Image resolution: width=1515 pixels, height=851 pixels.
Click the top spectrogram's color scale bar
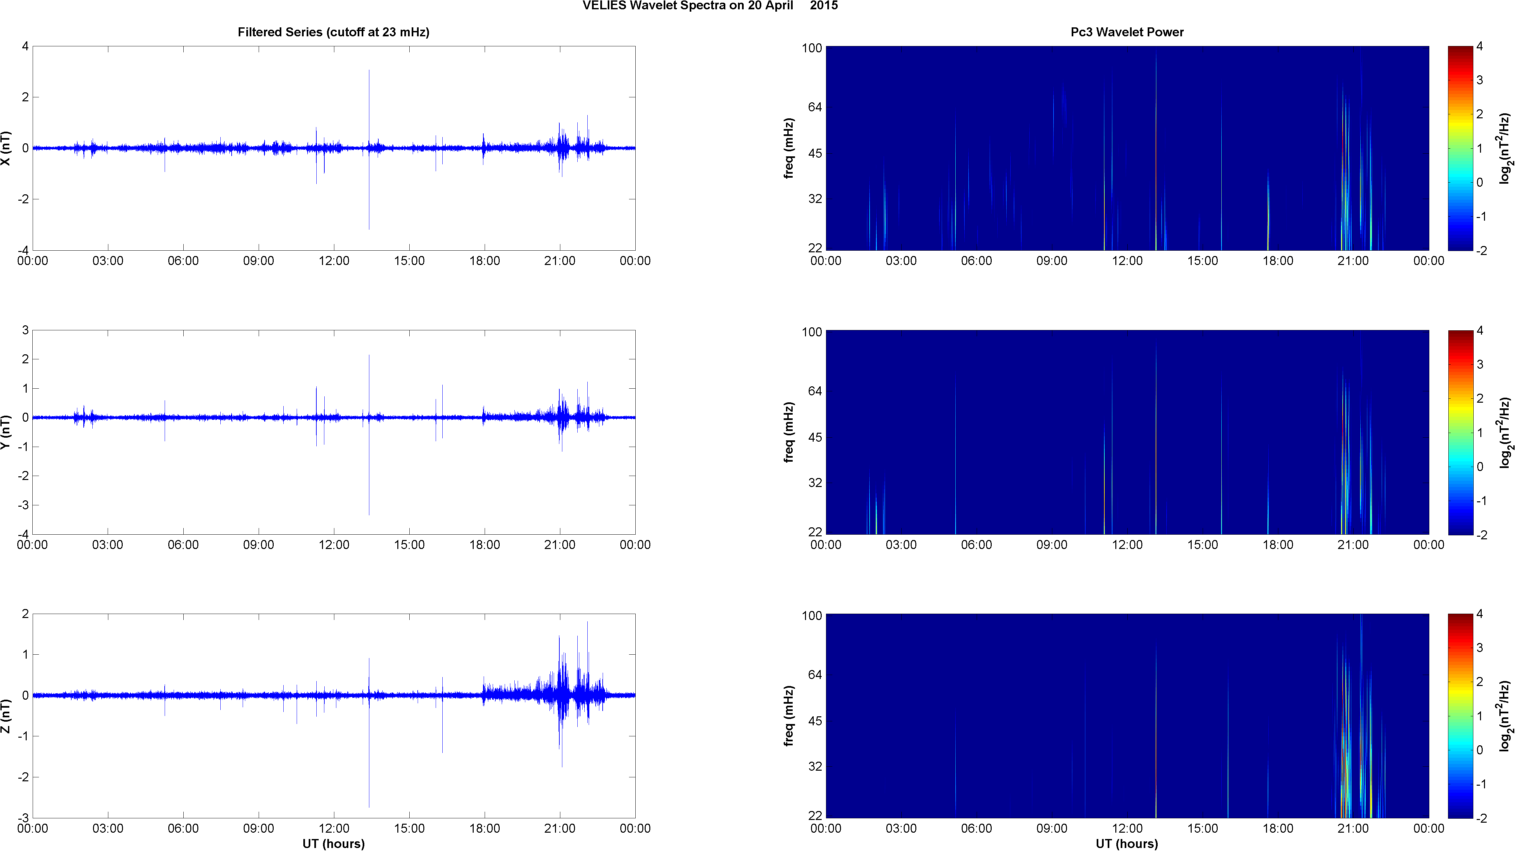point(1460,148)
